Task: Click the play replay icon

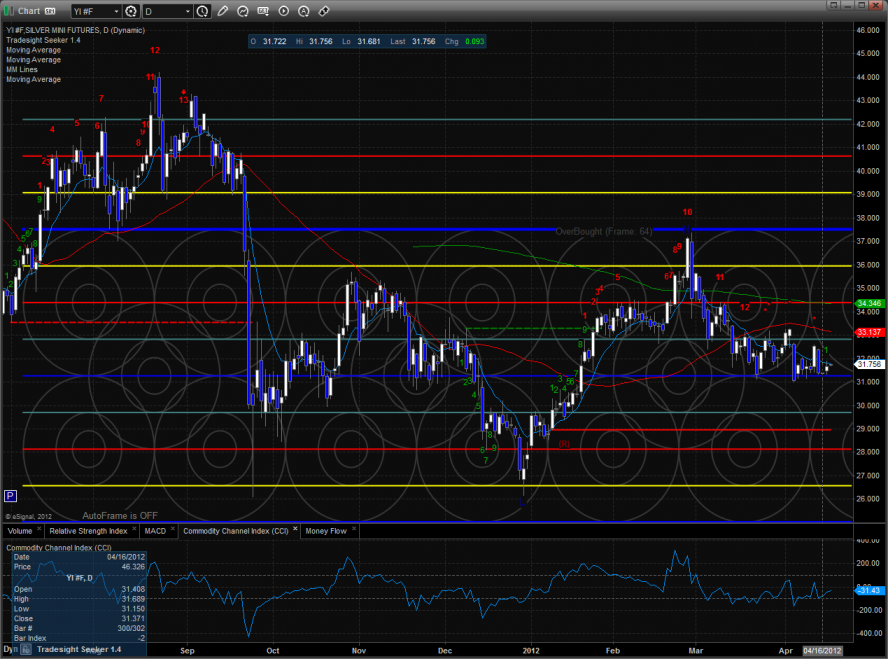Action: point(284,11)
